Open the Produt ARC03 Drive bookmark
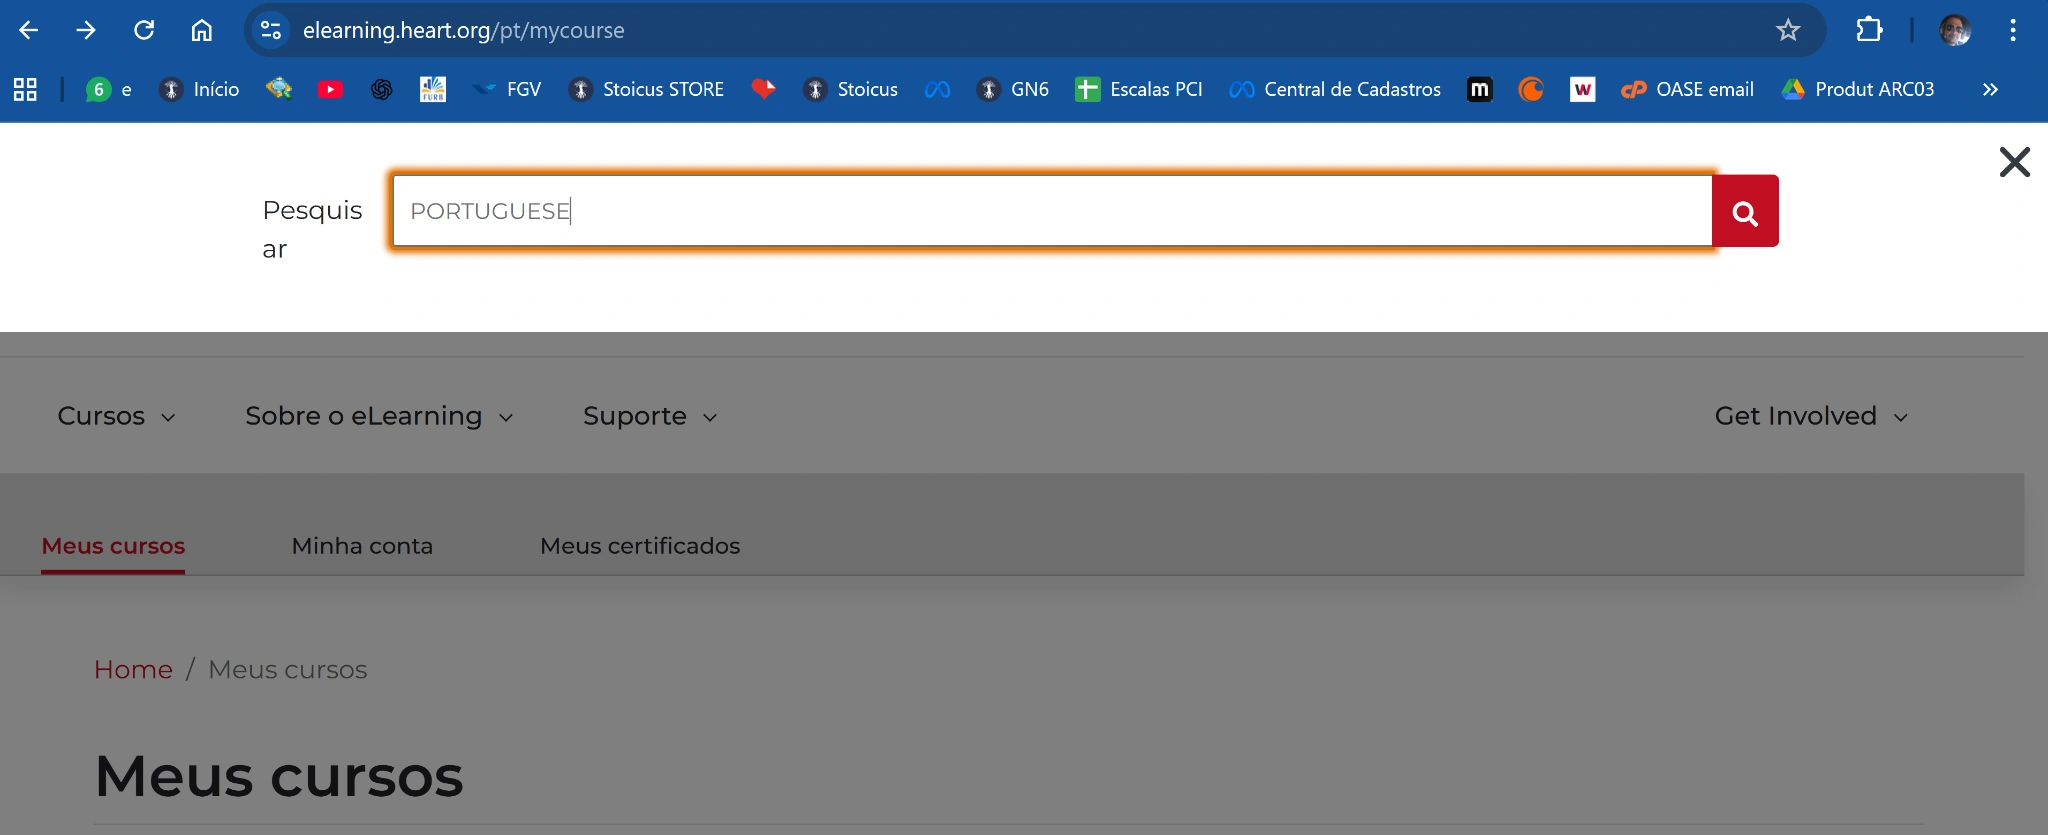 pos(1858,89)
